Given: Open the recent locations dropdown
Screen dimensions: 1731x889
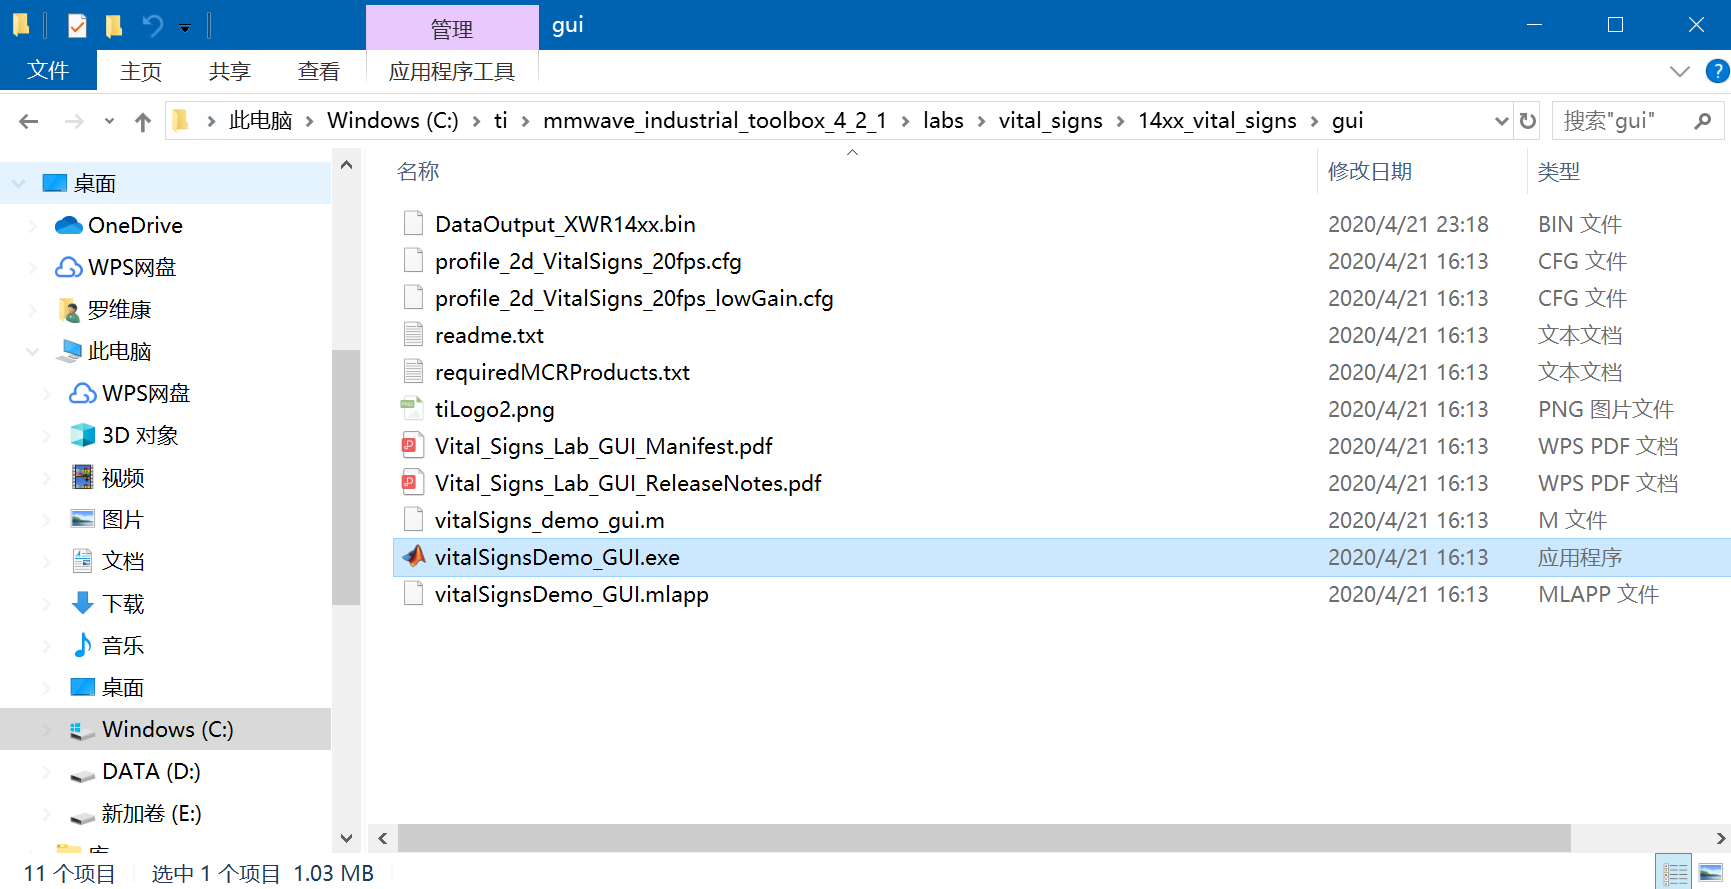Looking at the screenshot, I should (x=109, y=122).
